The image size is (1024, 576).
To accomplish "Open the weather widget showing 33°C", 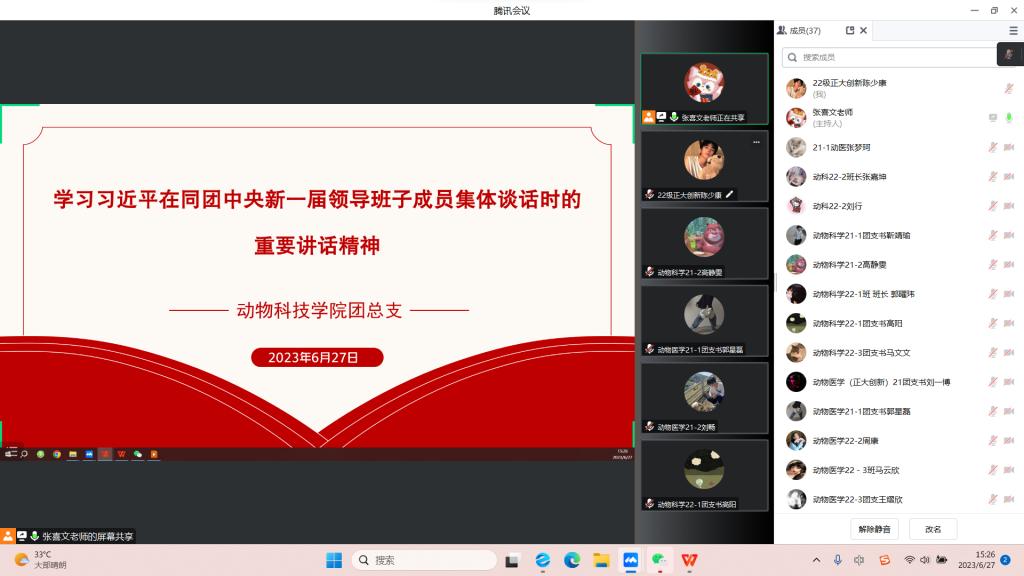I will coord(40,560).
